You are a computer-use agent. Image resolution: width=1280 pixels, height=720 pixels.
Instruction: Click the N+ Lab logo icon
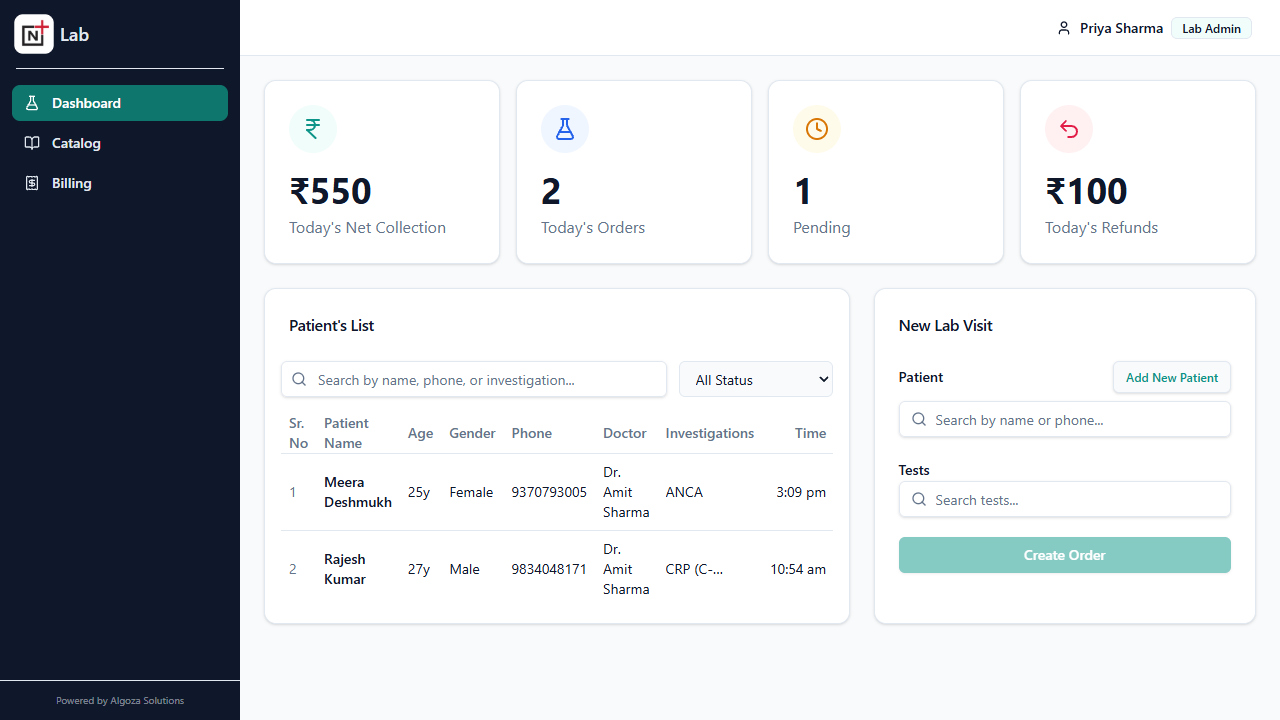pos(34,33)
